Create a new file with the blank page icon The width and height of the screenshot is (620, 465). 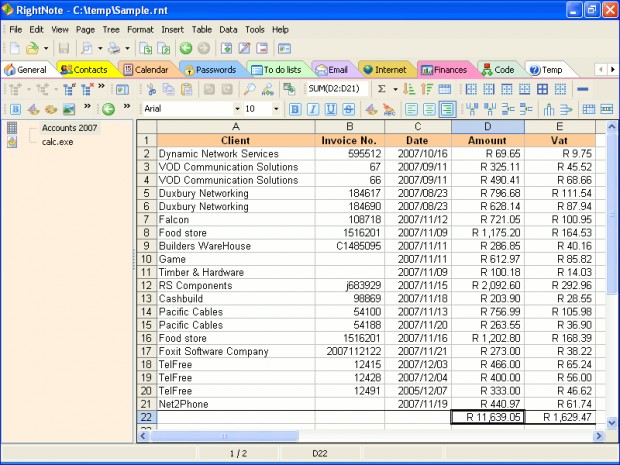coord(15,49)
